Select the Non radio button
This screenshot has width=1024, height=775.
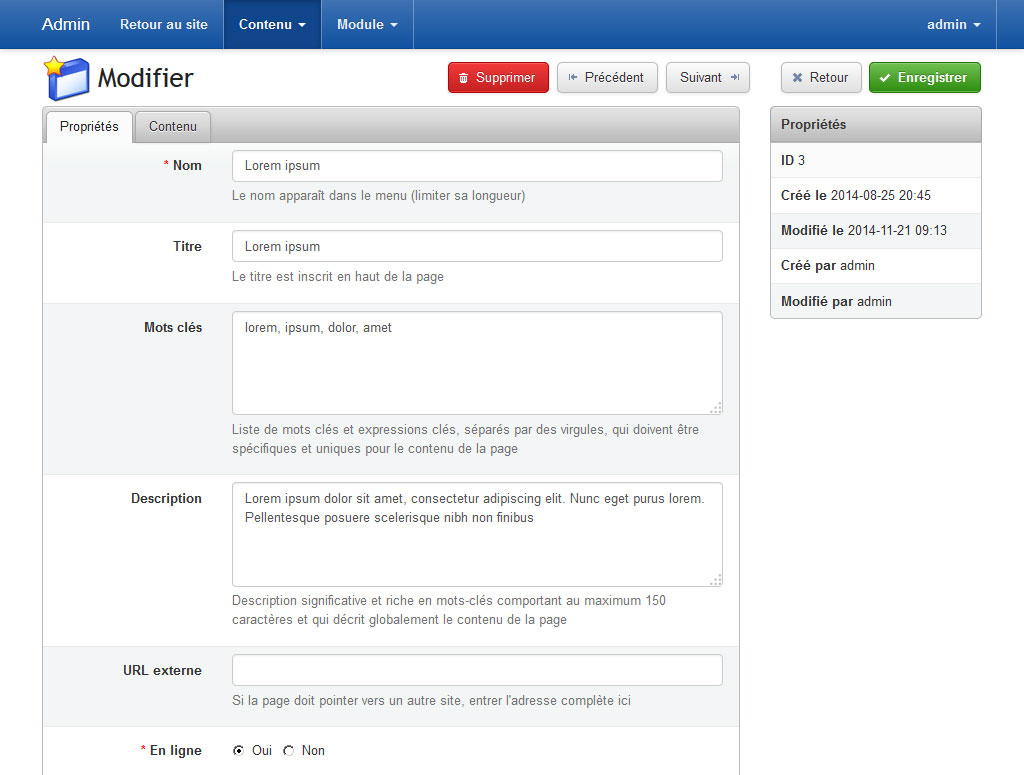pyautogui.click(x=288, y=751)
